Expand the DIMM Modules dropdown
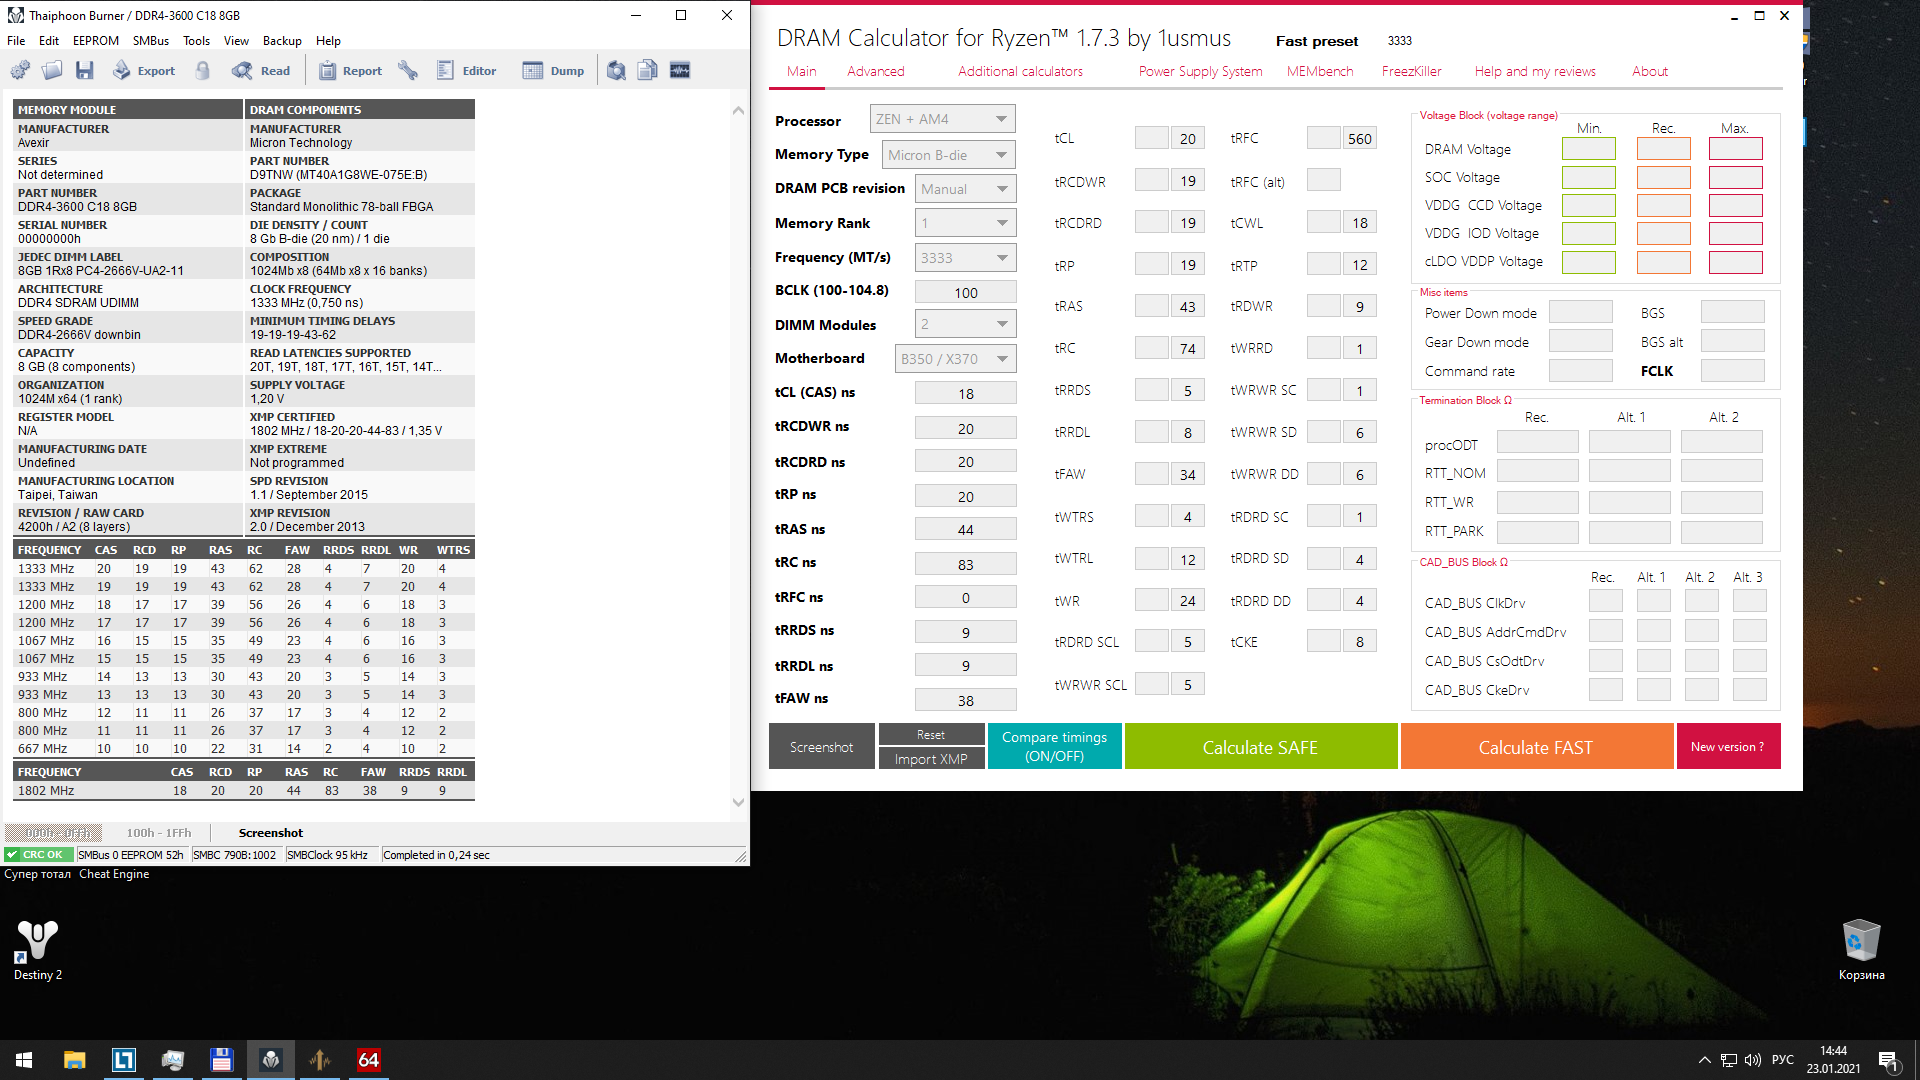The width and height of the screenshot is (1920, 1080). tap(965, 324)
